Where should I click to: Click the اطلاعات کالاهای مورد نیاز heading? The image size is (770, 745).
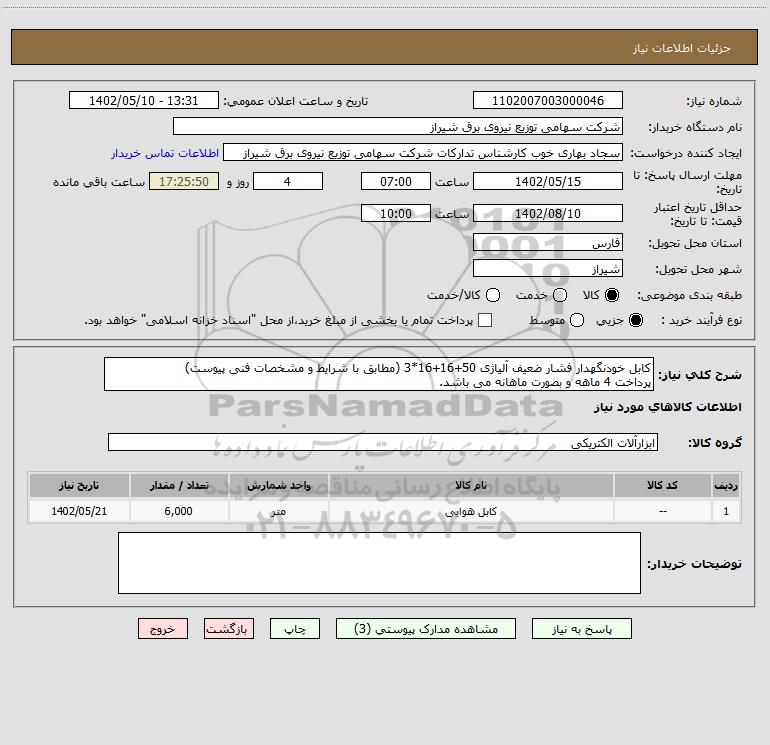(x=667, y=408)
